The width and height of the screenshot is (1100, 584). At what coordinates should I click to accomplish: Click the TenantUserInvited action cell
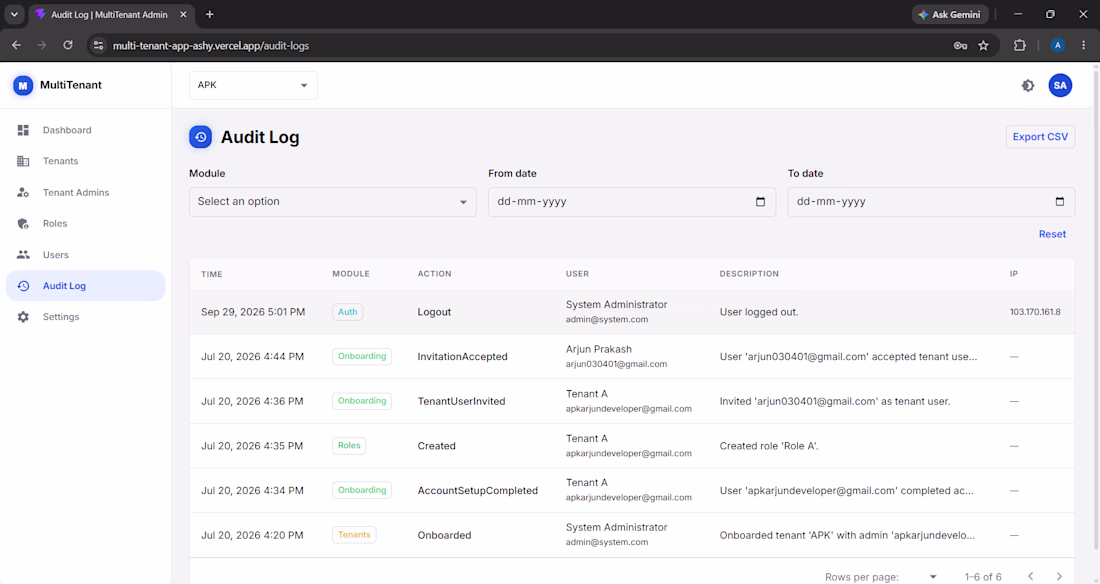click(462, 402)
